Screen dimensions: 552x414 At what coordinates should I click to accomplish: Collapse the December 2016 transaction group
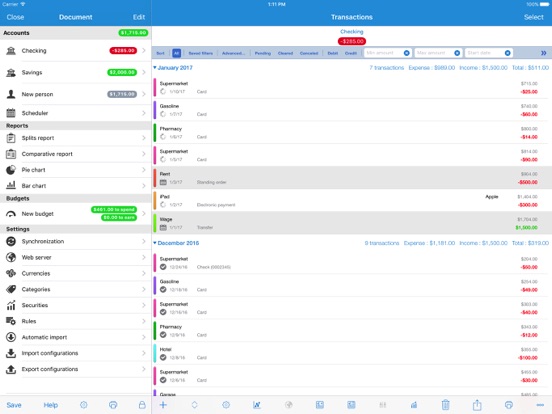tap(155, 243)
